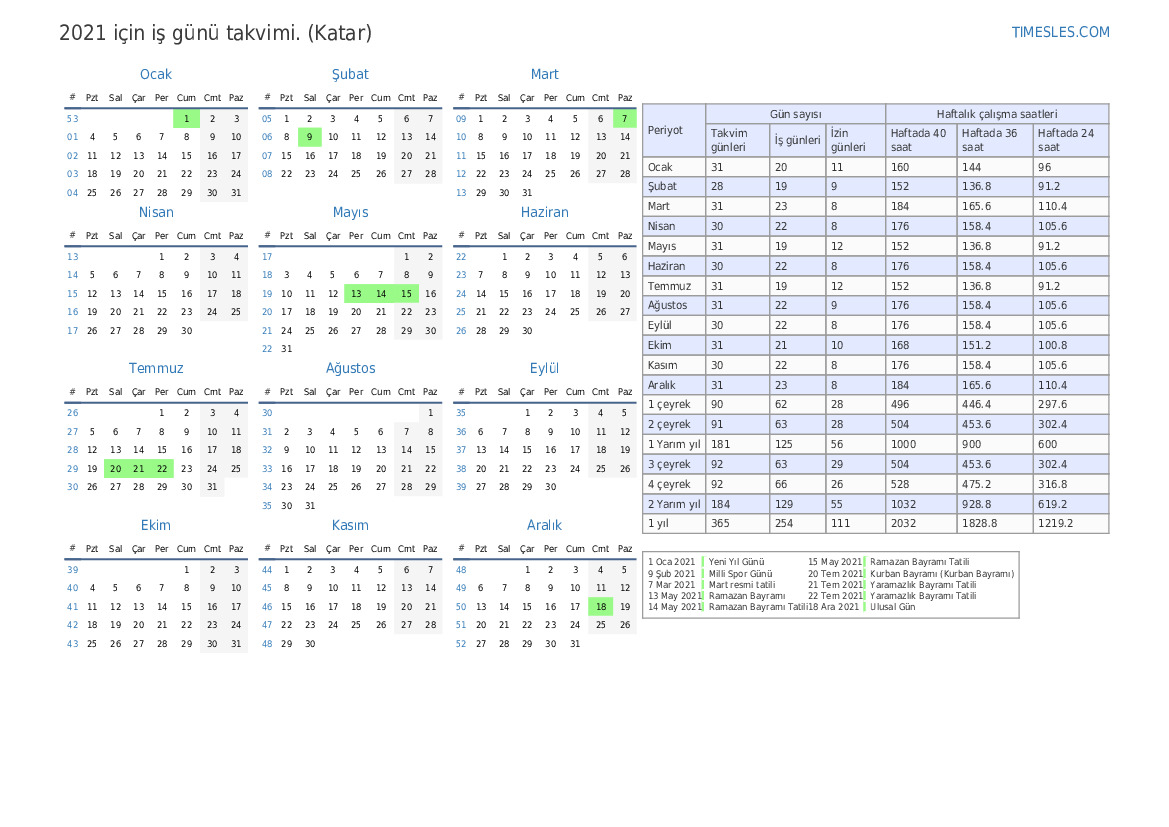Click the '20 Tem 2021' date in the legend

(835, 574)
